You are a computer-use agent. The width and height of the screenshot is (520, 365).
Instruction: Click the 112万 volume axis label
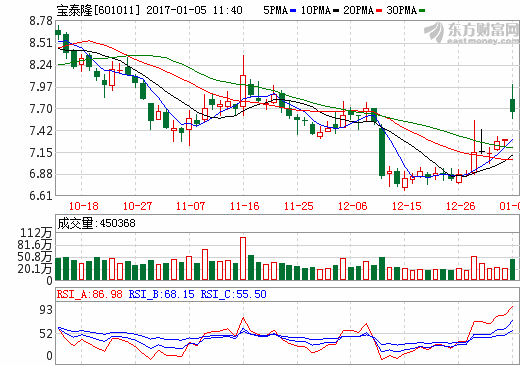tap(36, 233)
